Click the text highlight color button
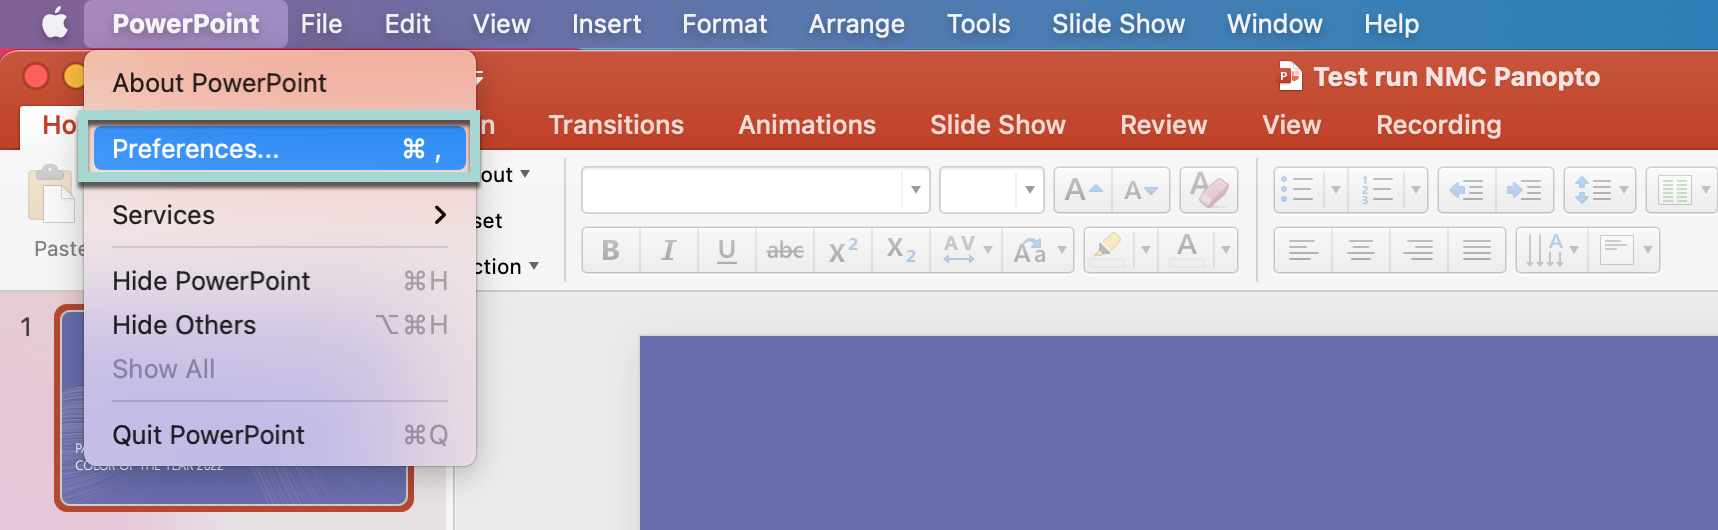The image size is (1718, 530). pos(1106,250)
